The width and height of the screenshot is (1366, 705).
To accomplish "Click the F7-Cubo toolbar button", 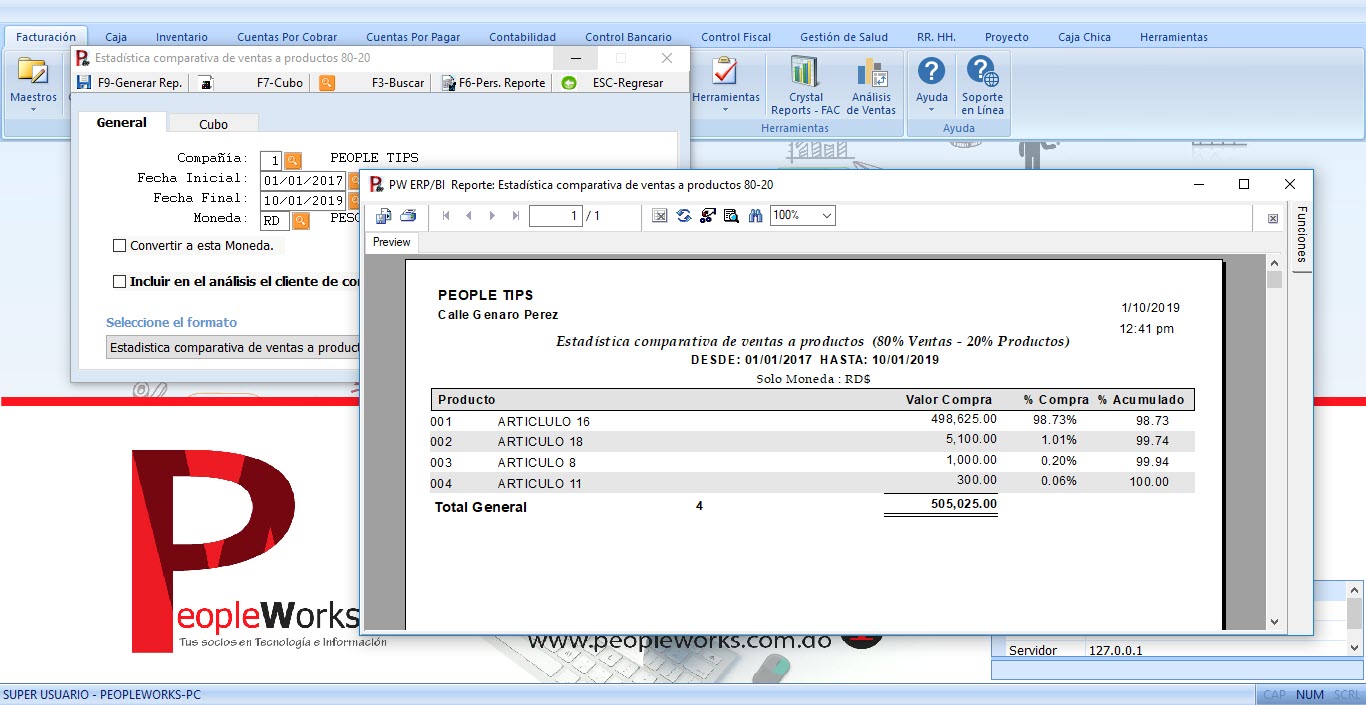I will coord(250,83).
